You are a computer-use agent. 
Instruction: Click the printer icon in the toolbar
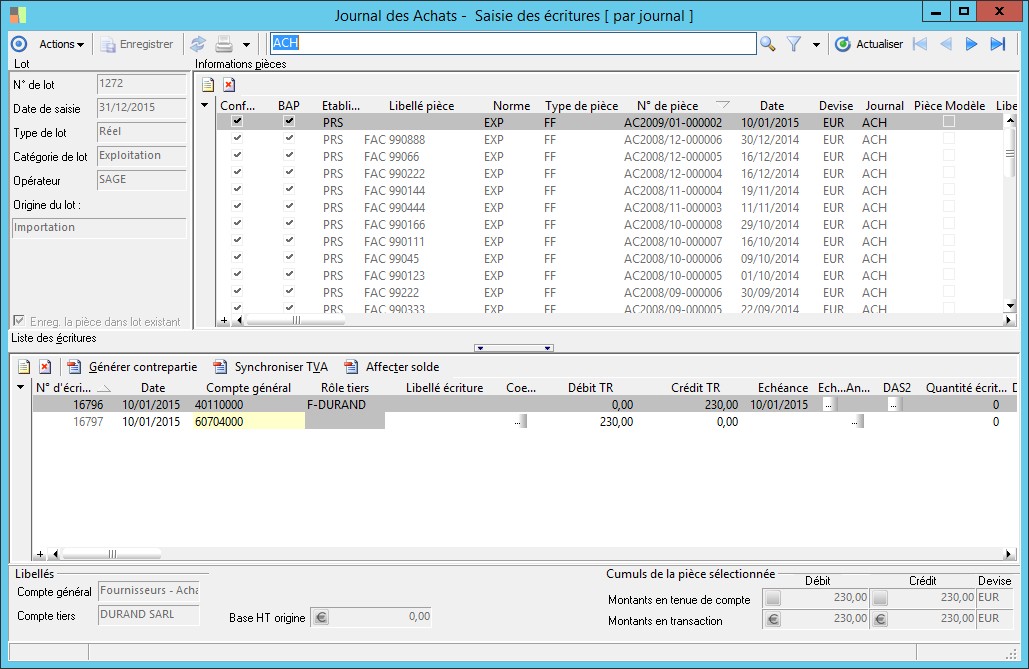(224, 44)
